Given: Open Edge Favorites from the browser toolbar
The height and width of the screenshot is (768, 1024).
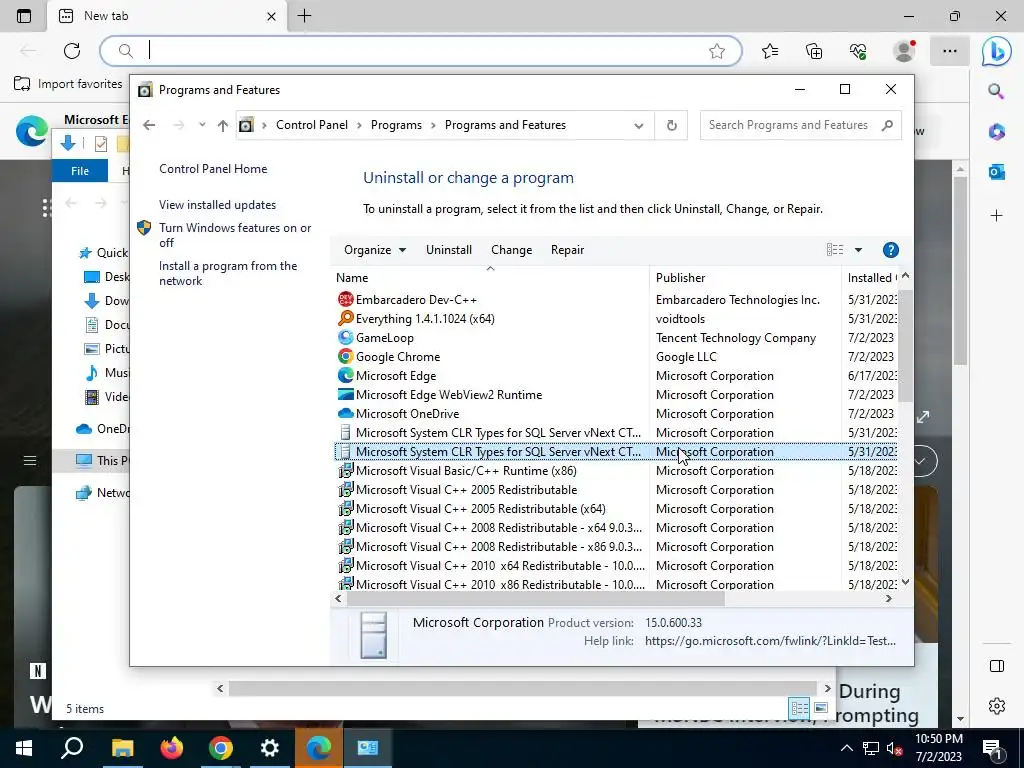Looking at the screenshot, I should 770,51.
